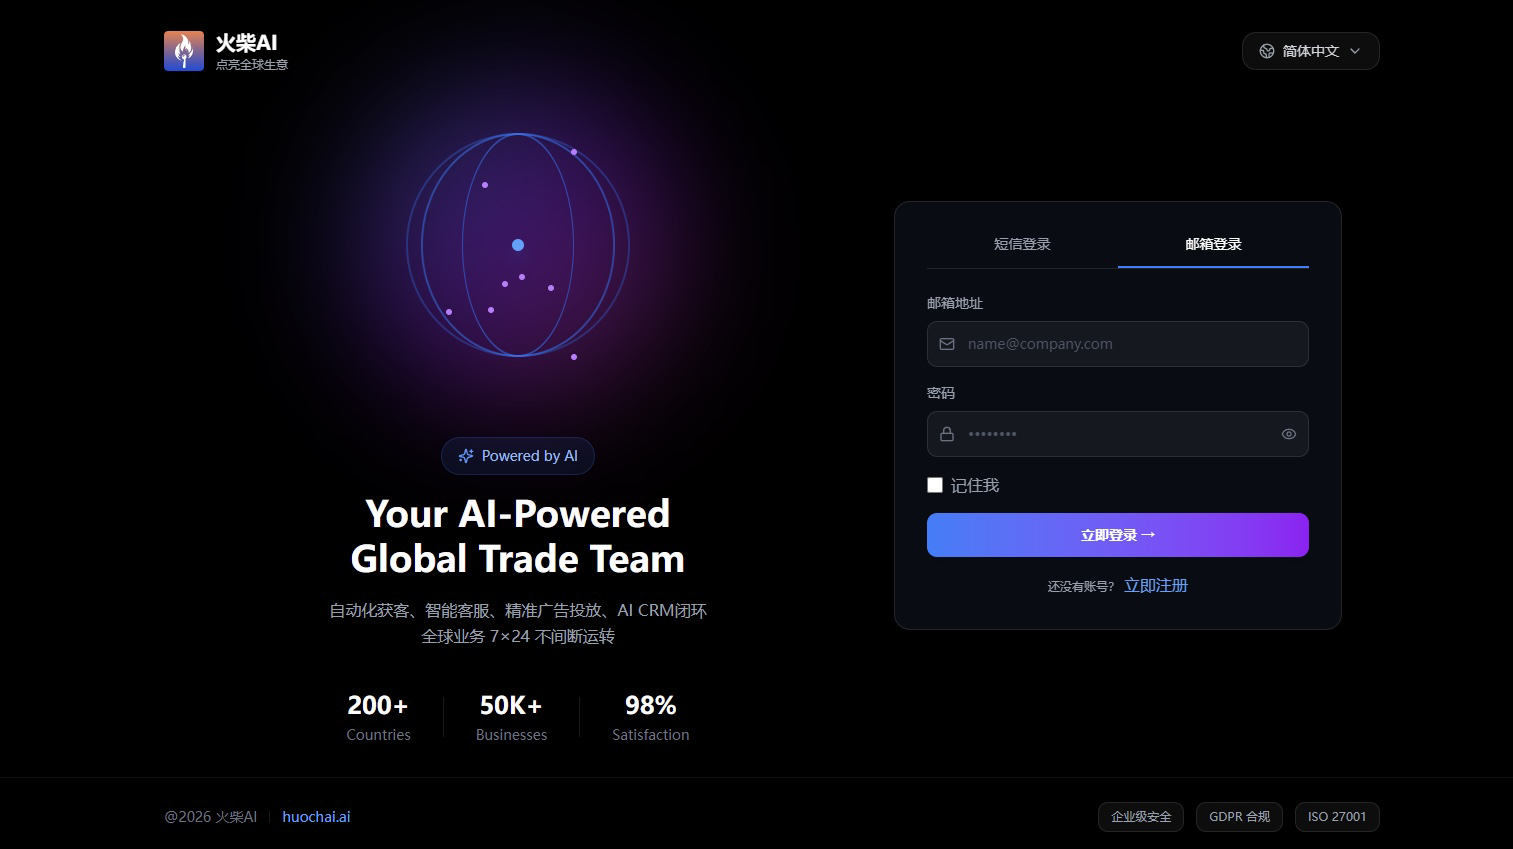This screenshot has width=1513, height=849.
Task: Toggle password visibility with the eye icon
Action: pos(1288,434)
